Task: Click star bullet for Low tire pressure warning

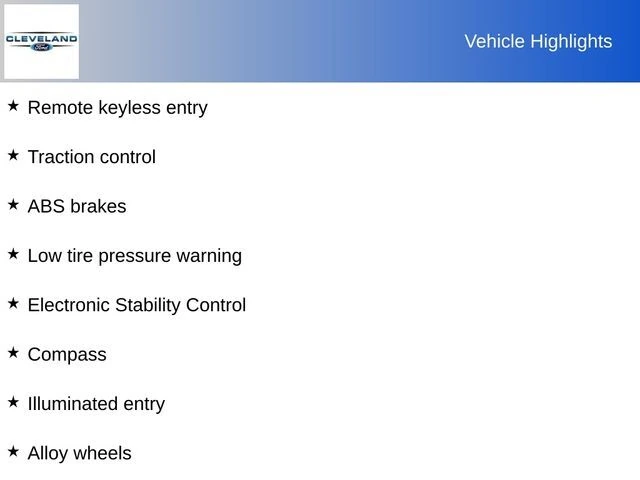Action: [x=13, y=254]
